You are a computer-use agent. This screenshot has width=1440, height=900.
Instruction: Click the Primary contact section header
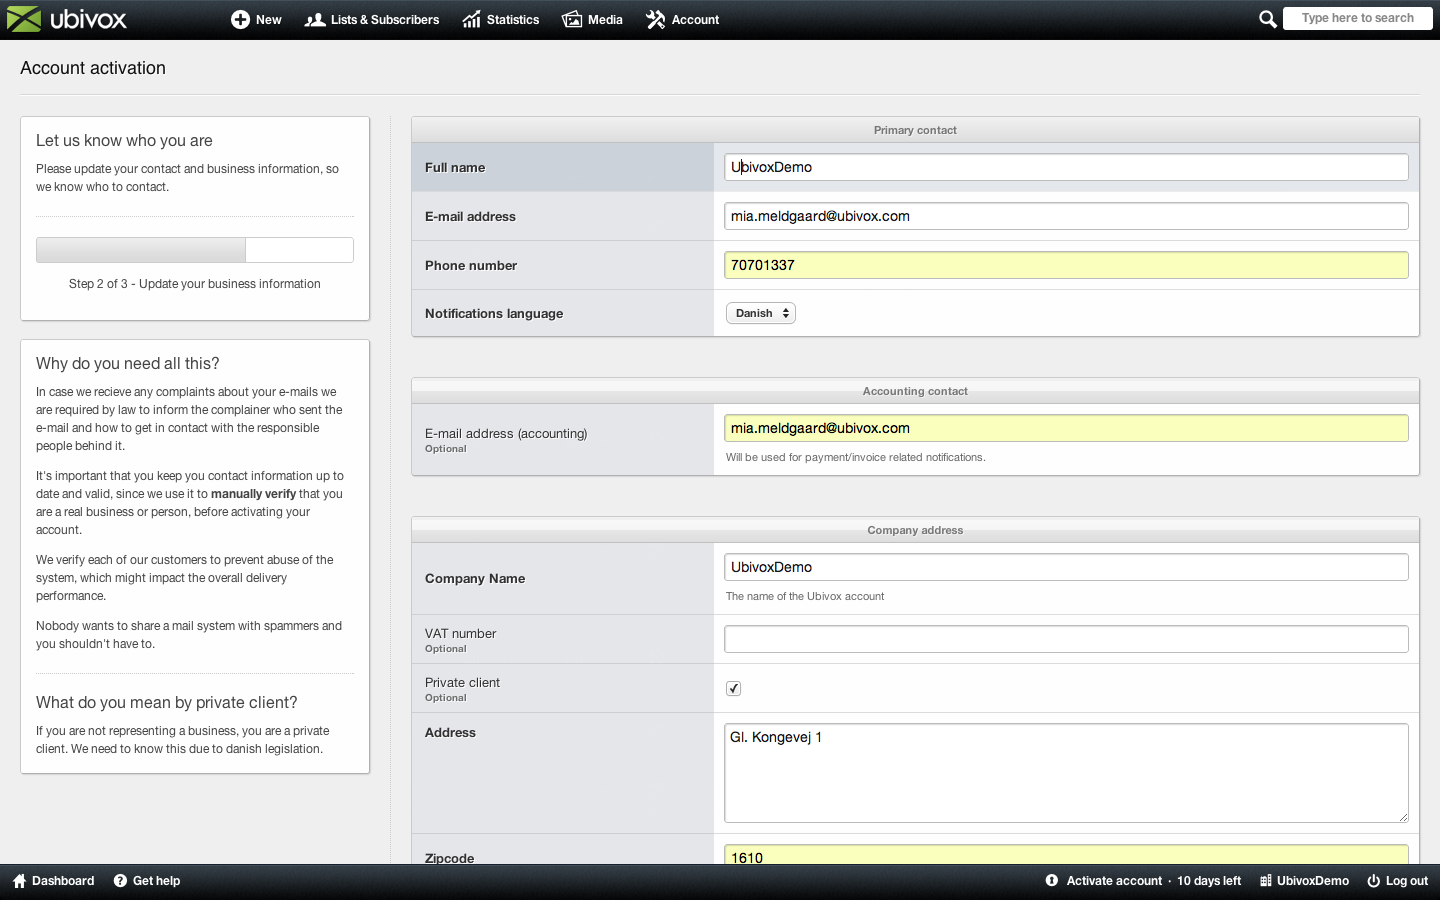coord(915,130)
